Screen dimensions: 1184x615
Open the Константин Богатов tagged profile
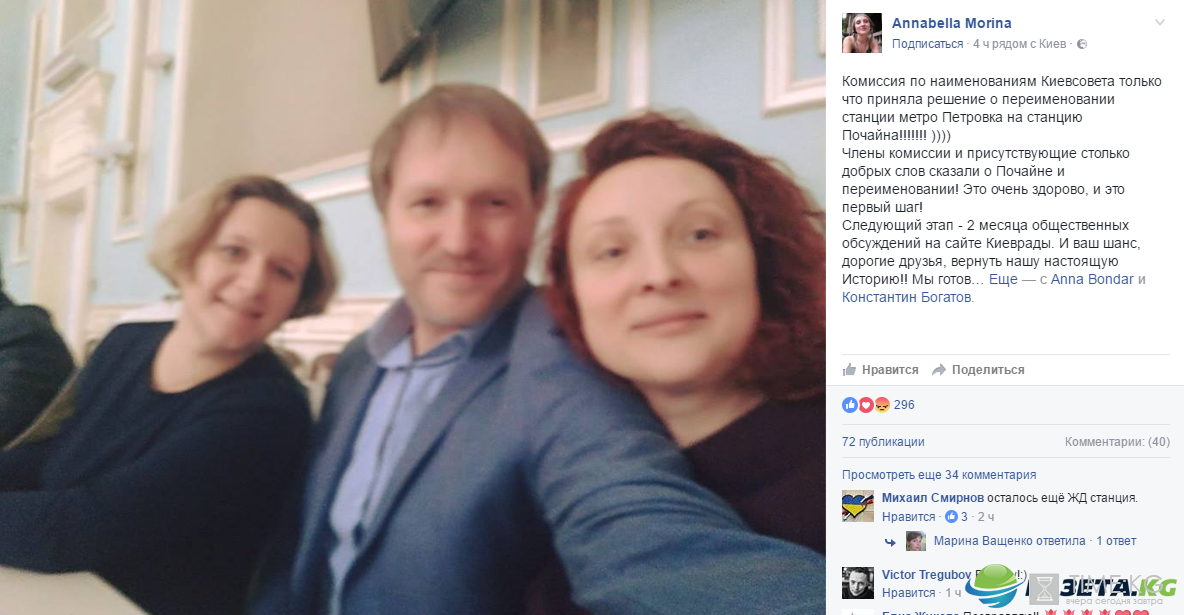tap(907, 298)
